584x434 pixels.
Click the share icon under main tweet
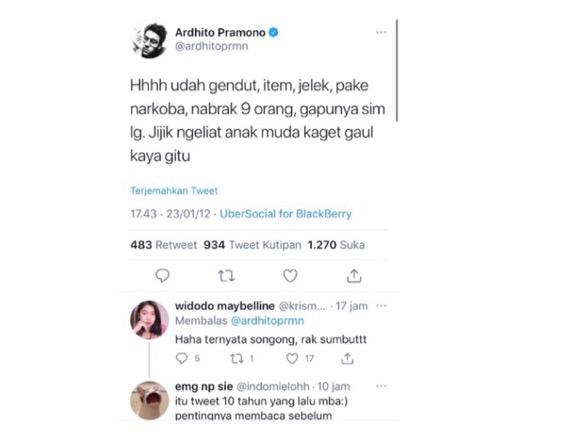point(354,276)
